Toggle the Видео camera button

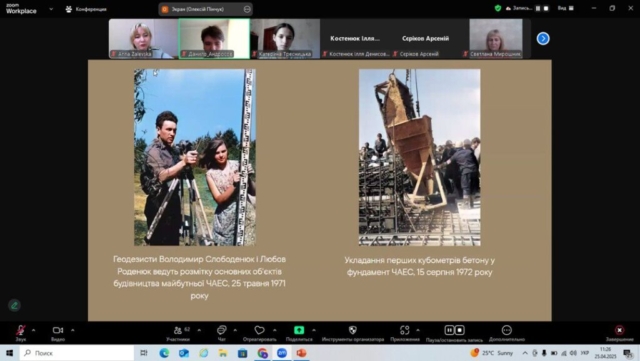(x=58, y=330)
